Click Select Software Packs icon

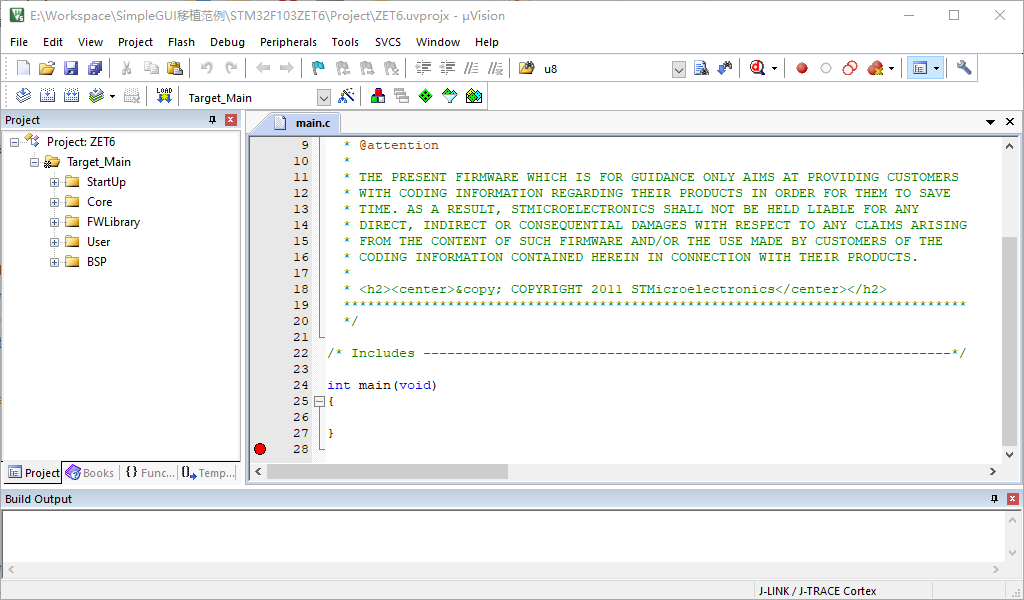tap(449, 97)
